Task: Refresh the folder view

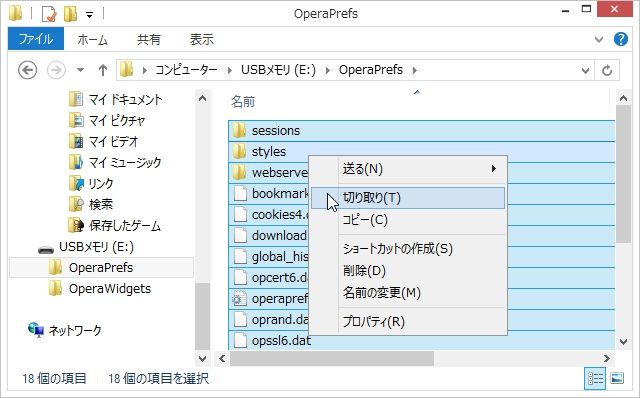Action: pyautogui.click(x=607, y=70)
